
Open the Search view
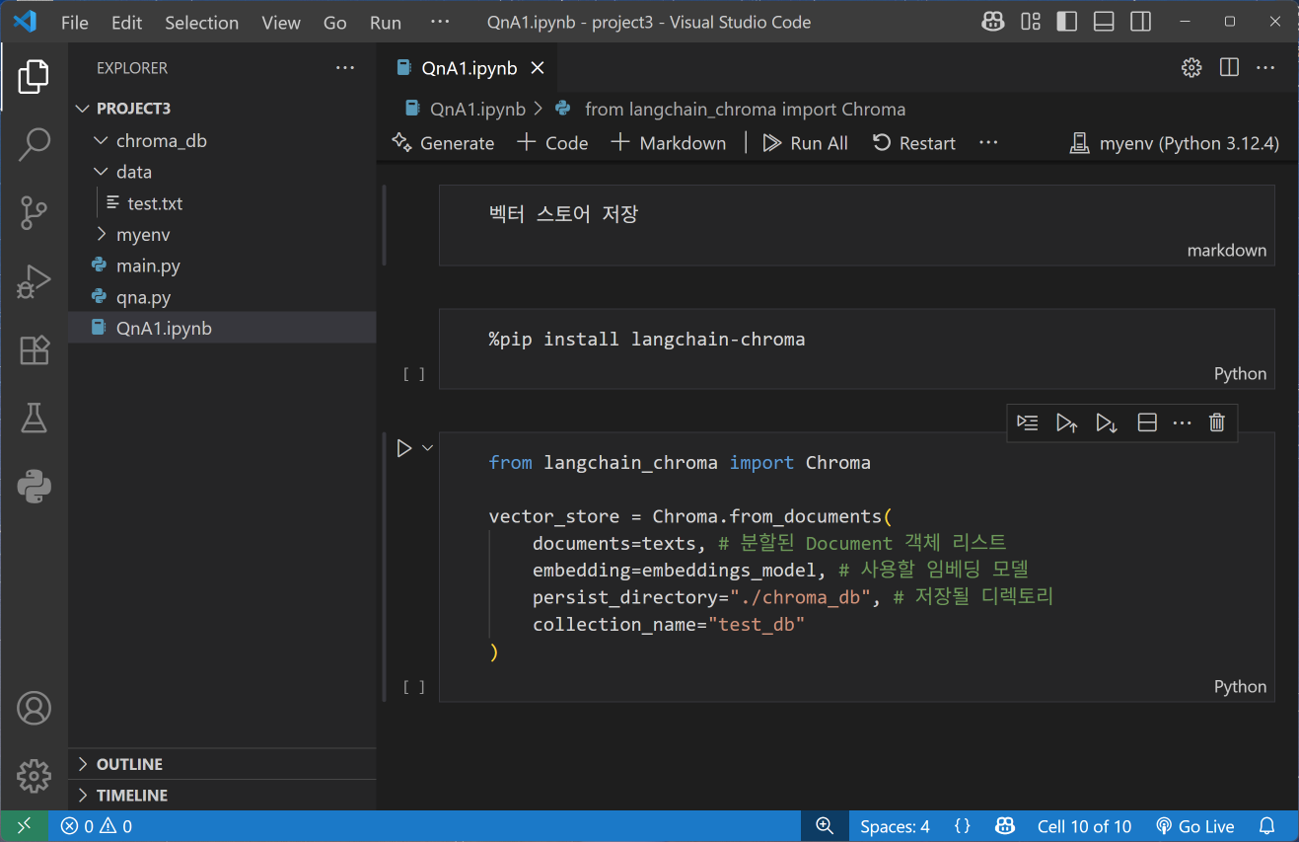tap(33, 144)
